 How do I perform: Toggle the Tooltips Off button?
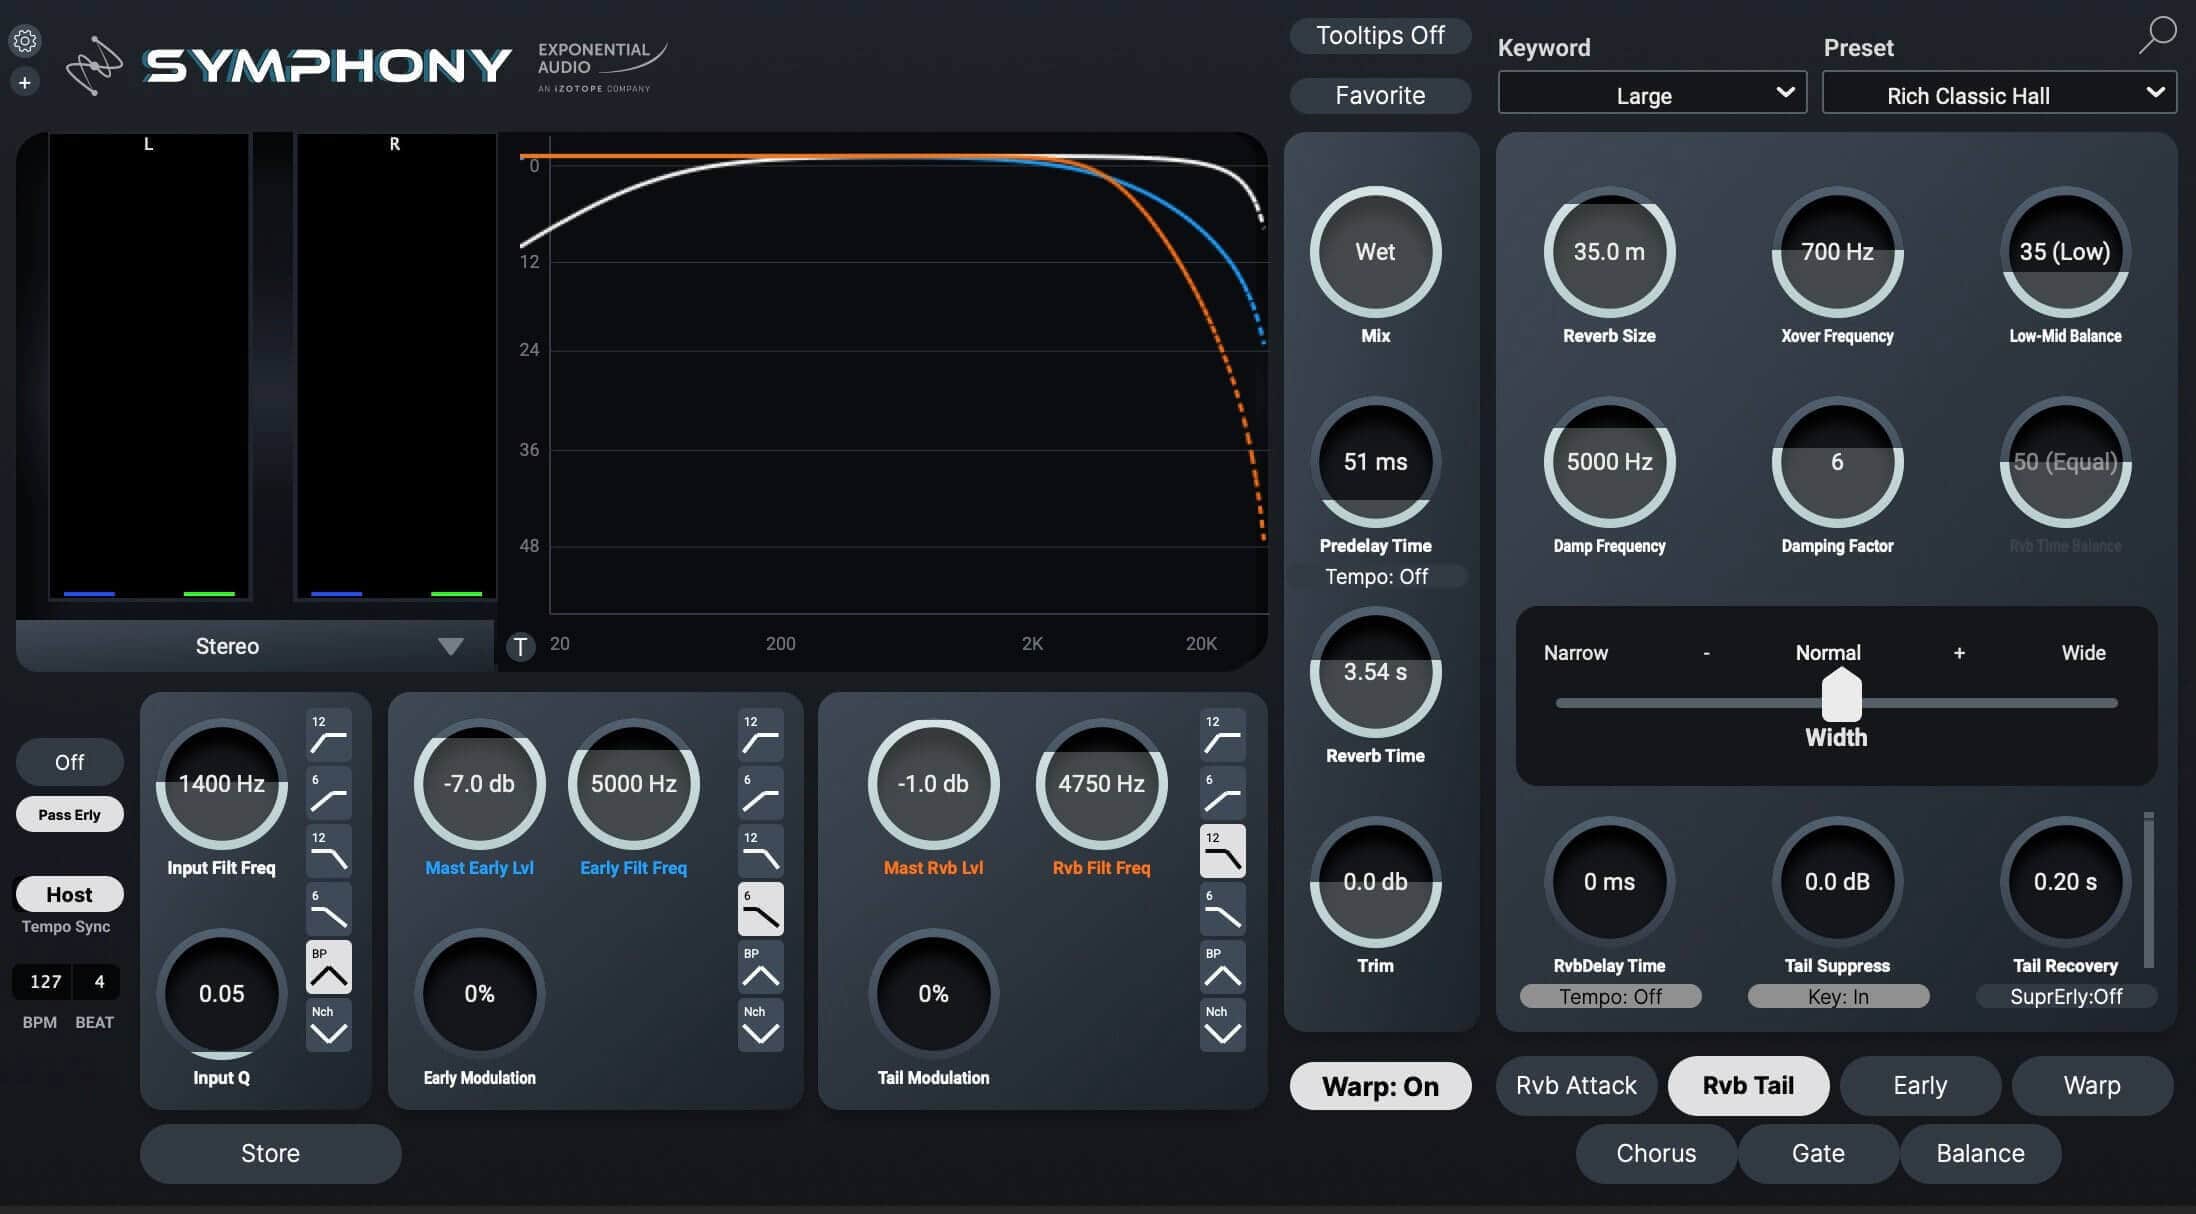coord(1380,35)
